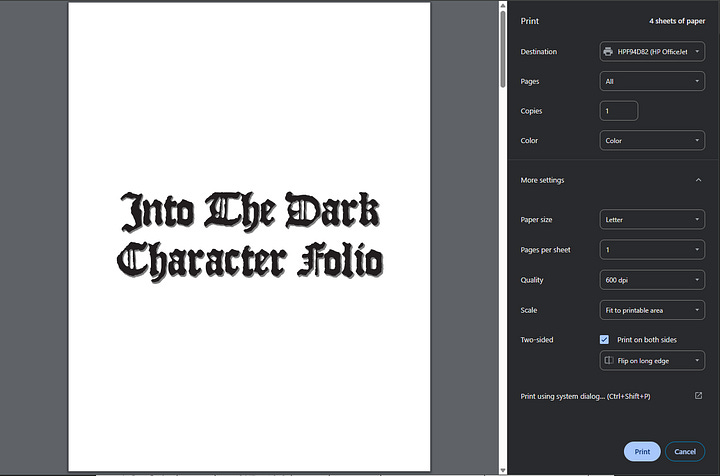Viewport: 720px width, 476px height.
Task: Collapse the More settings section
Action: [x=698, y=180]
